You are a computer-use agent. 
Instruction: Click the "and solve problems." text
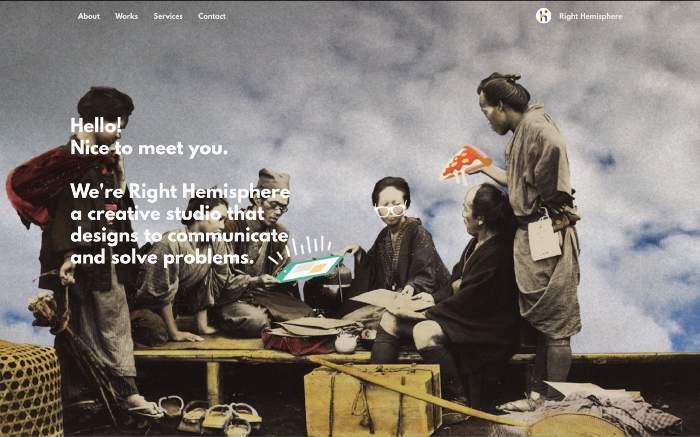point(162,258)
